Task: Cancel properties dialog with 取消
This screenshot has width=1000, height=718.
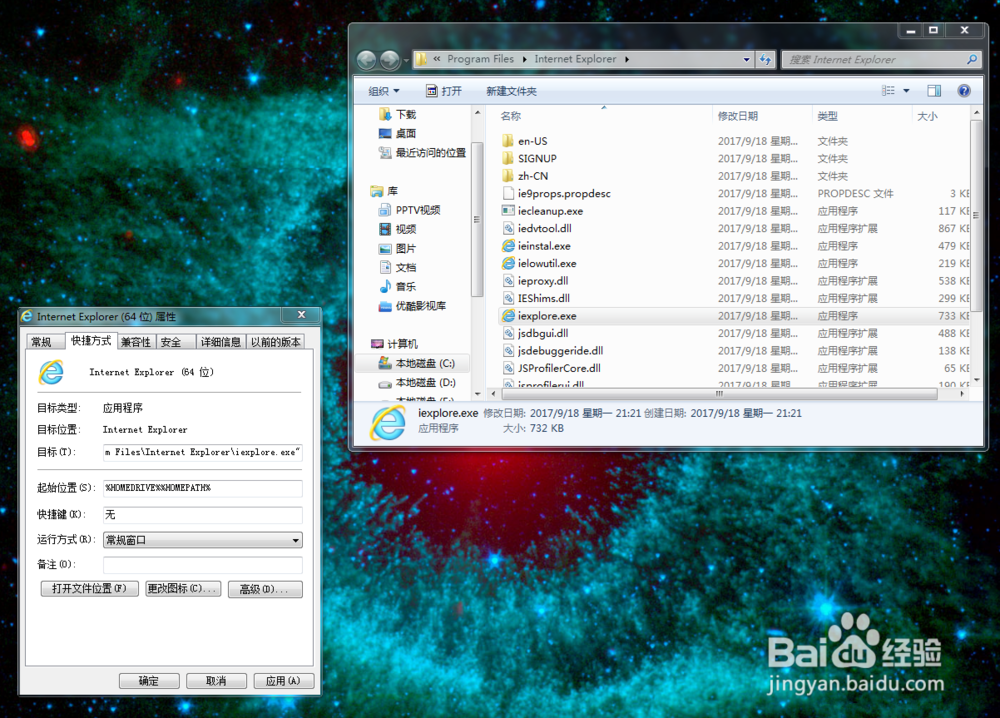Action: (216, 681)
